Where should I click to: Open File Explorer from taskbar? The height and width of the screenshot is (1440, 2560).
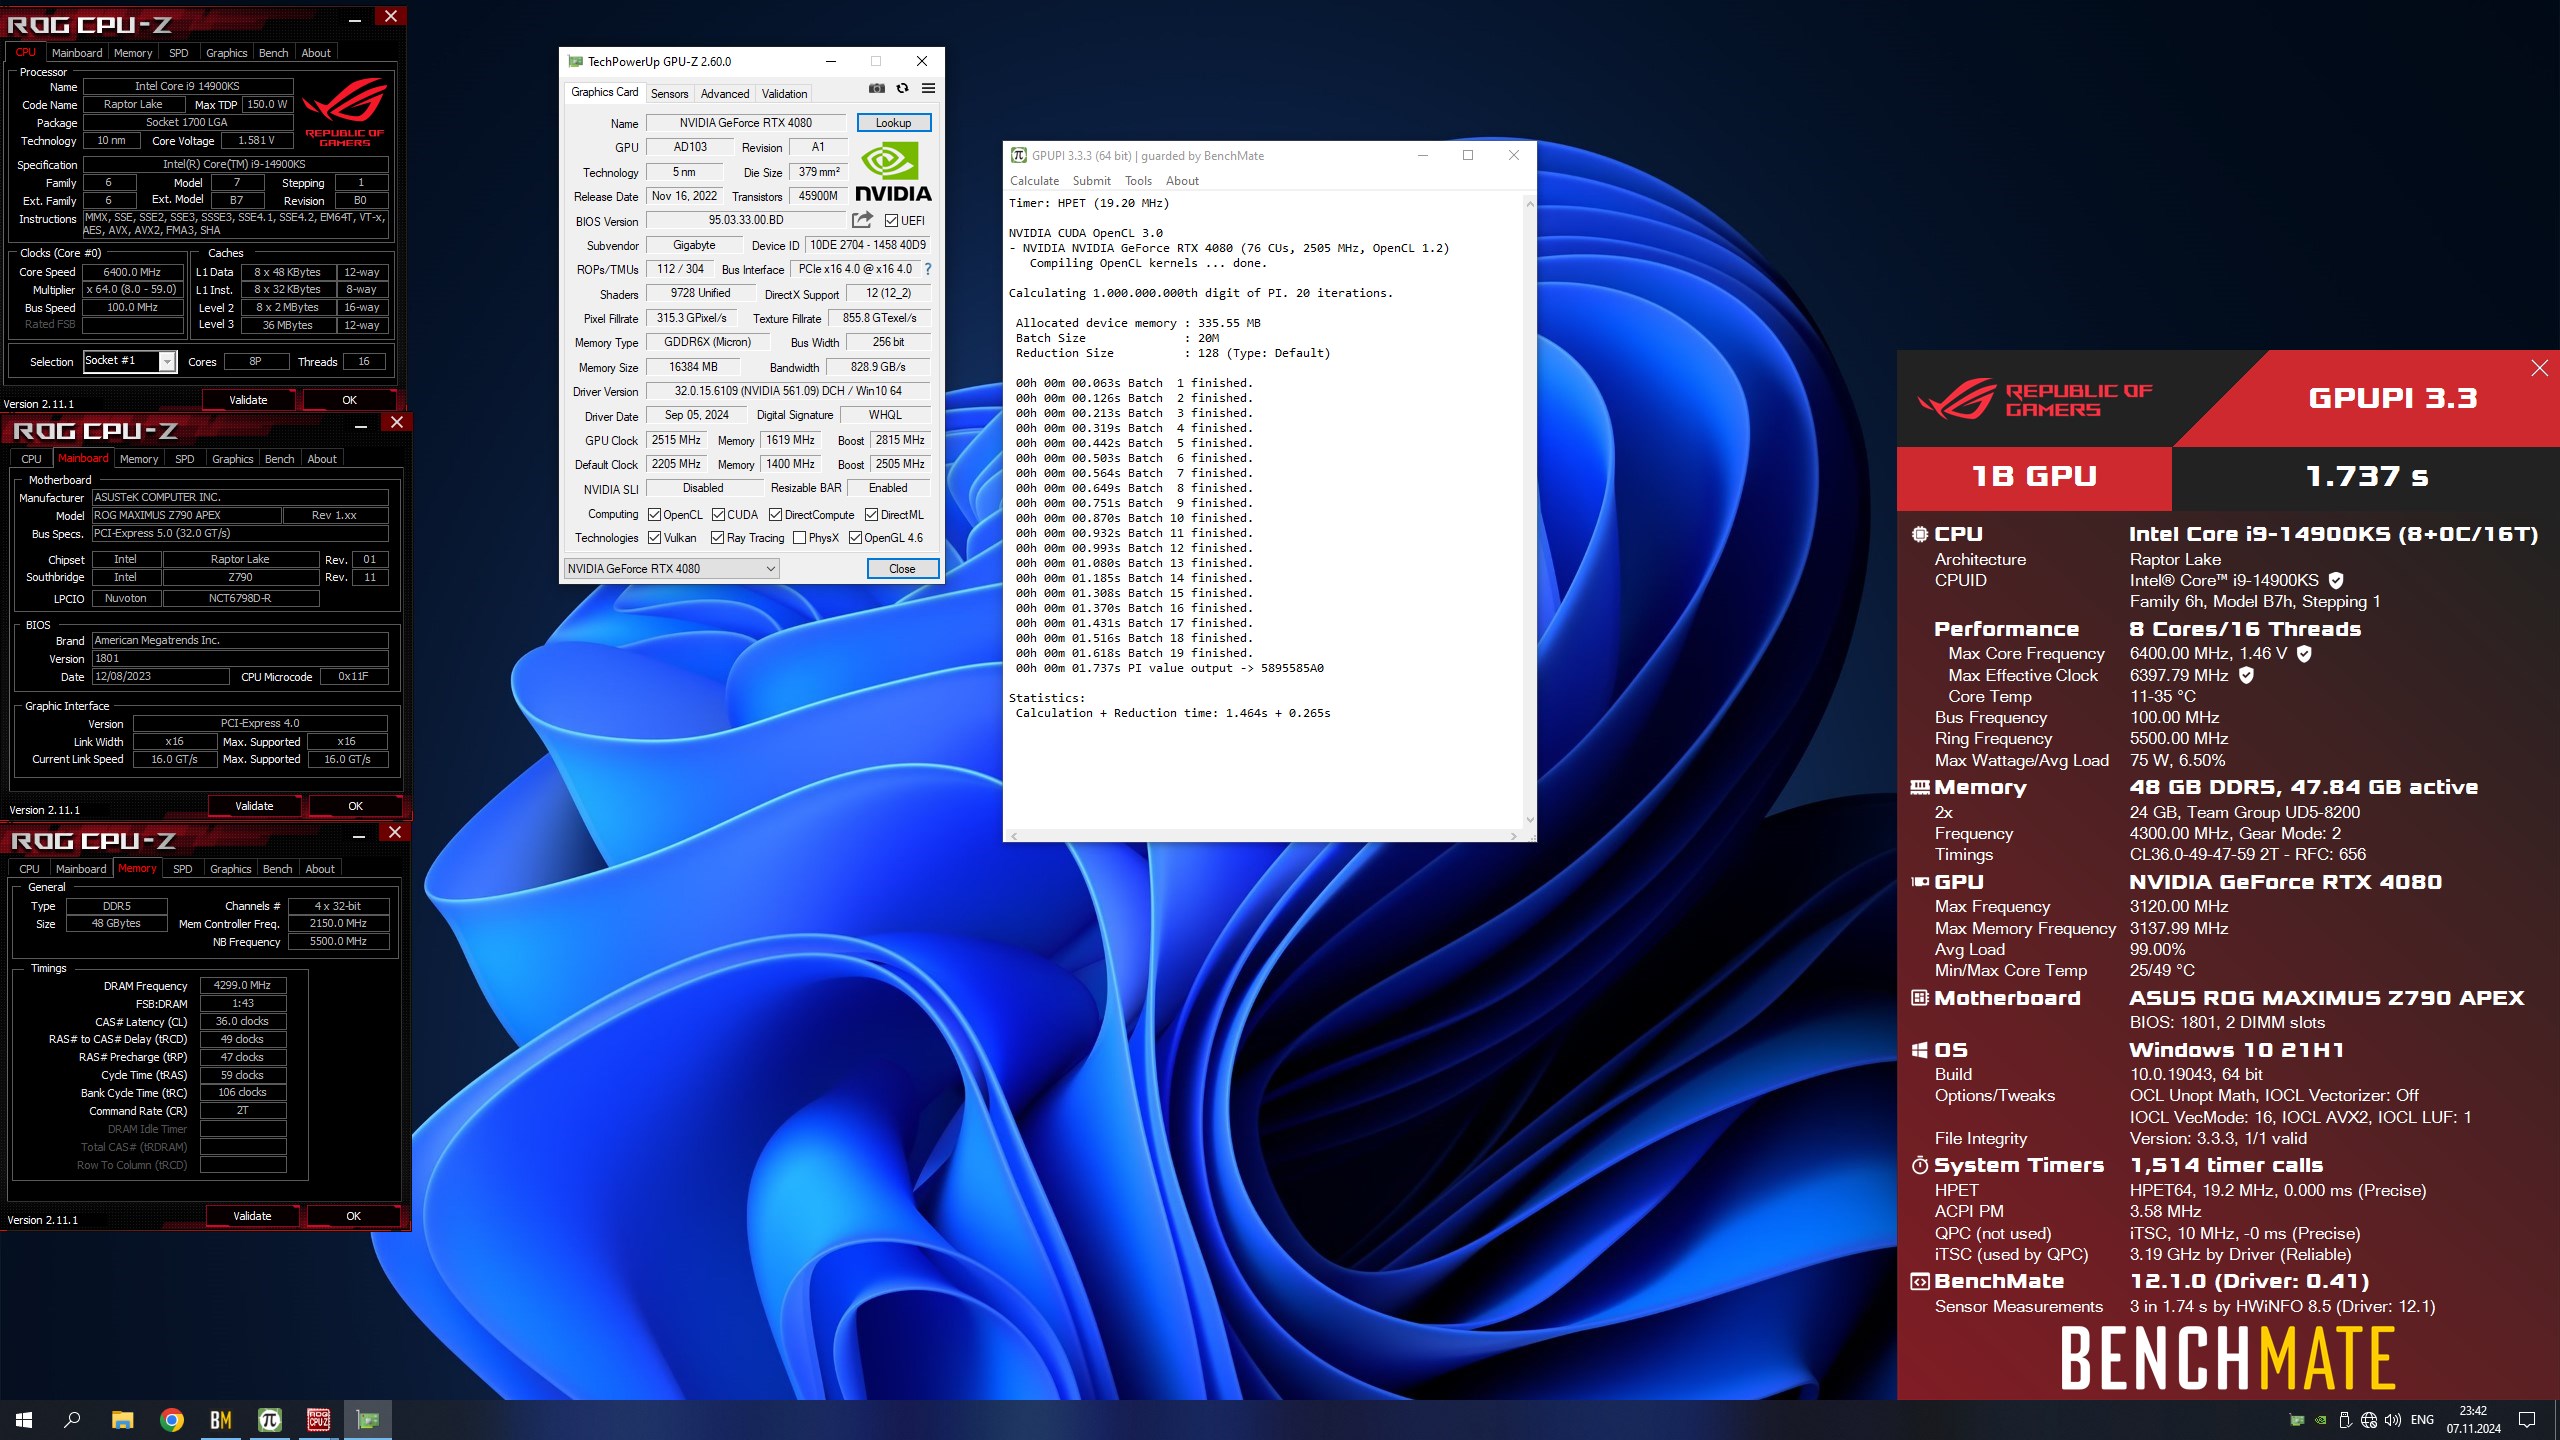pyautogui.click(x=122, y=1420)
